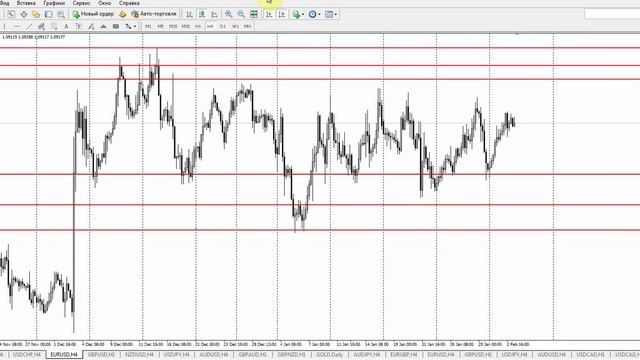Select the horizontal line drawing tool
The height and width of the screenshot is (360, 640).
click(x=16, y=26)
